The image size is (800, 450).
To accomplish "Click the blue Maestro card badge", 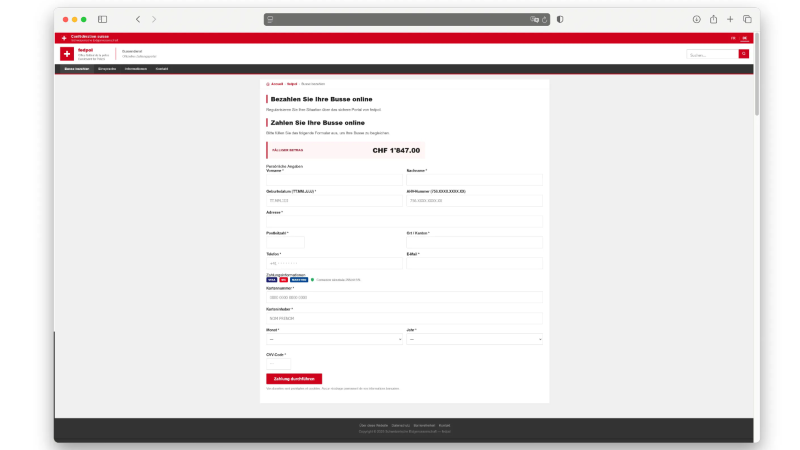I will (x=299, y=280).
